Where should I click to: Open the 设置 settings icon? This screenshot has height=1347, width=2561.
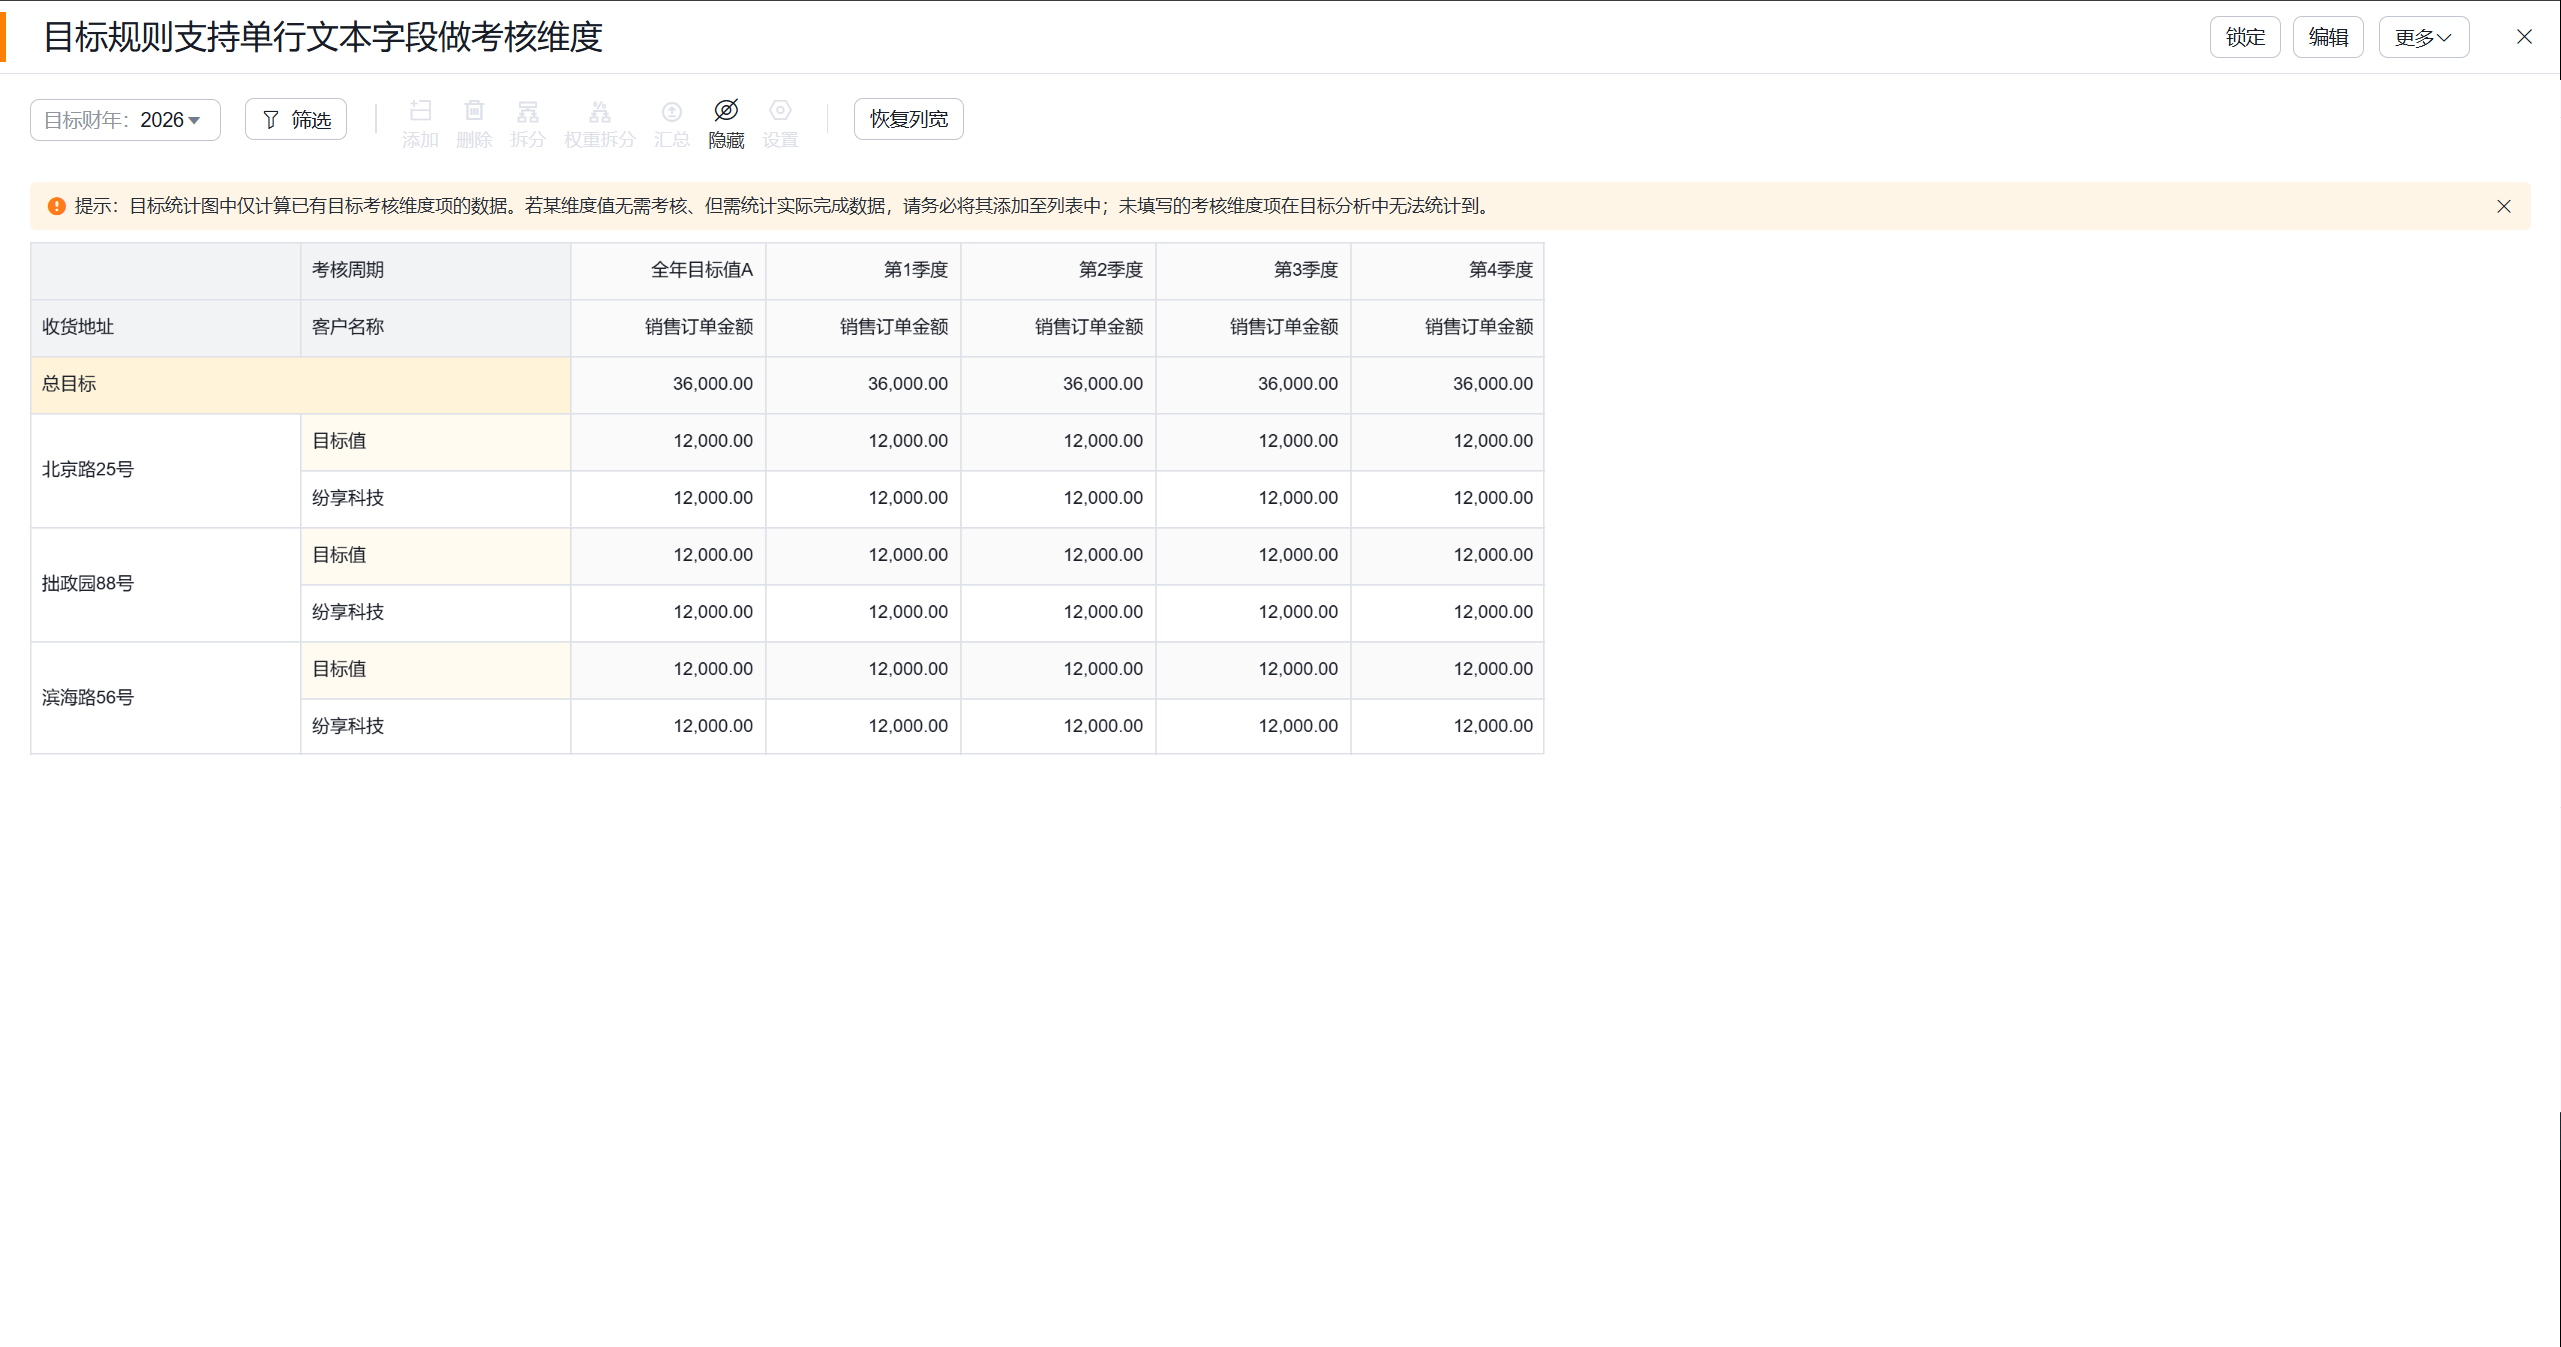pyautogui.click(x=780, y=111)
